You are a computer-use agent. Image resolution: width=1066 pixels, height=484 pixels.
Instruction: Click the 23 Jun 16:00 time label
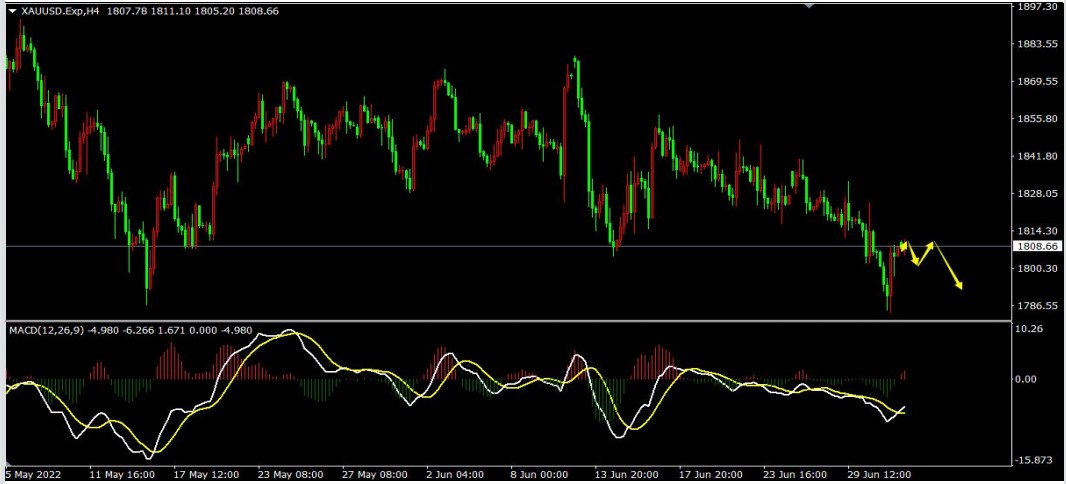coord(796,474)
